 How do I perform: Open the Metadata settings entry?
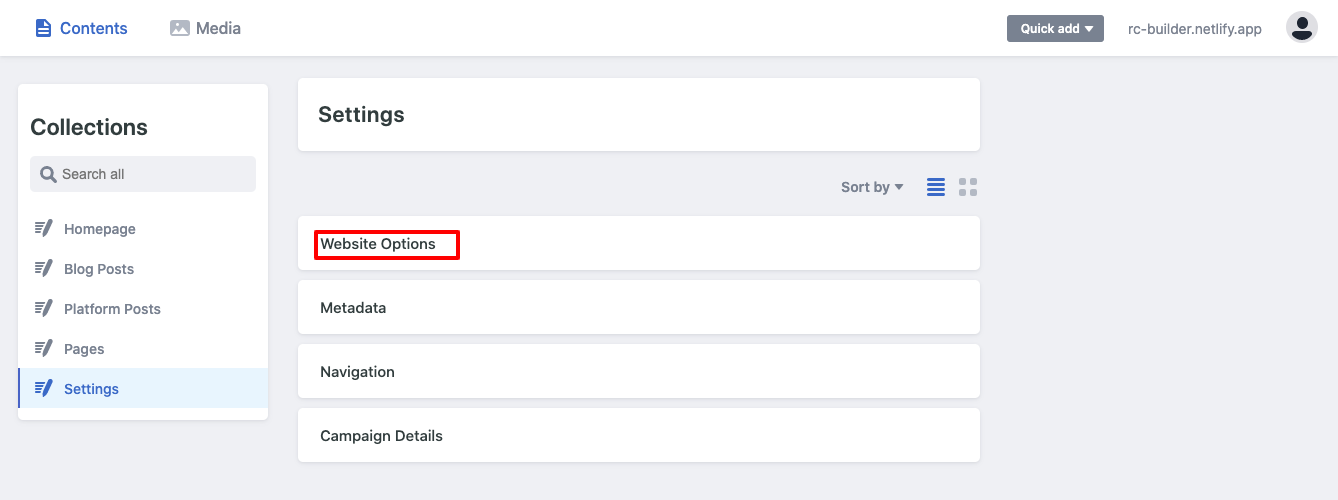[639, 307]
